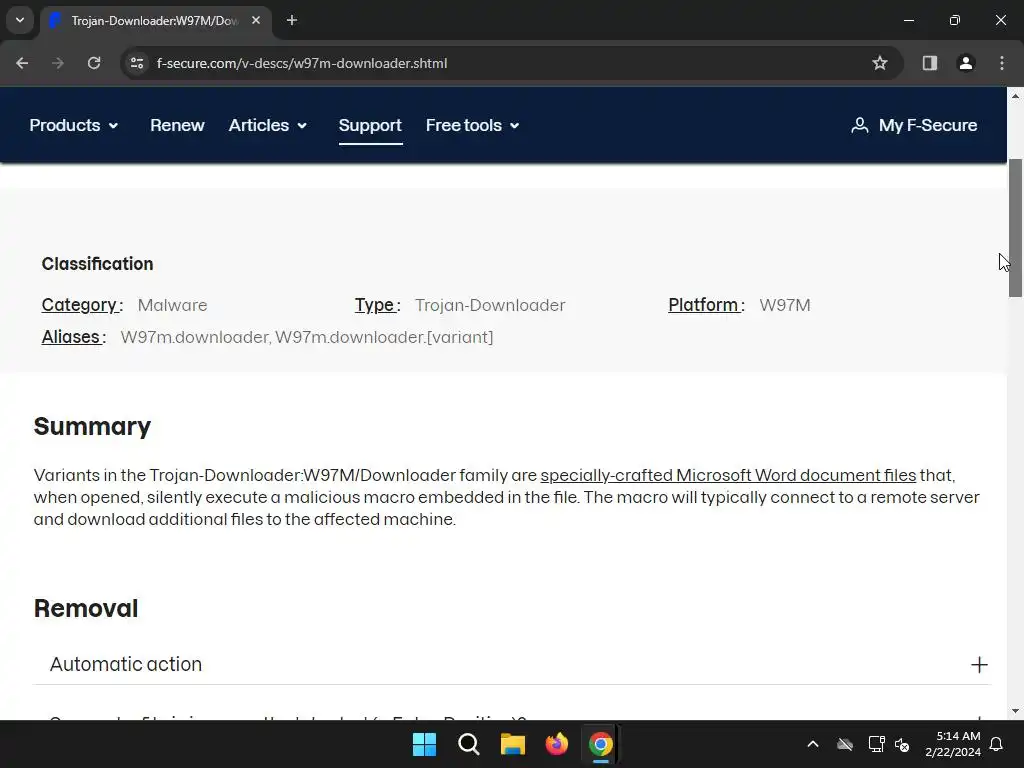This screenshot has height=768, width=1024.
Task: Open the Support section
Action: pos(370,125)
